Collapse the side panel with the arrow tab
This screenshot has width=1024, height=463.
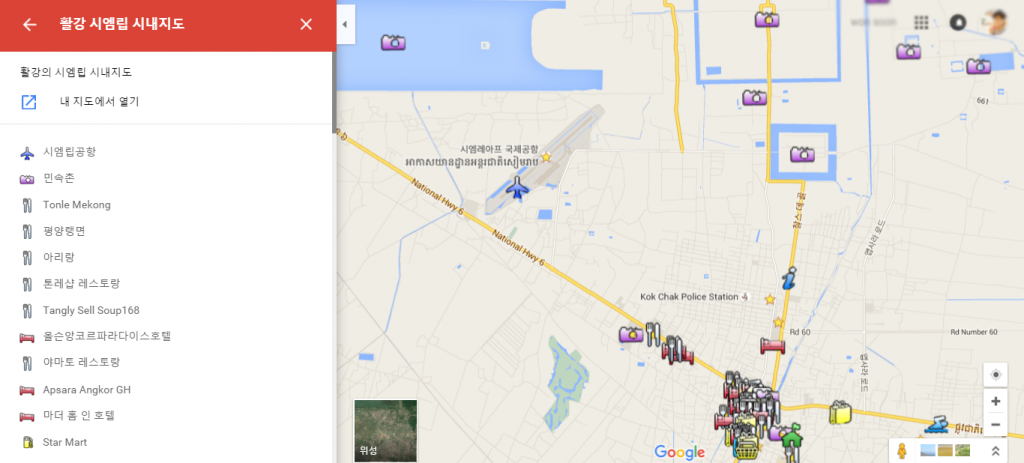pyautogui.click(x=344, y=25)
